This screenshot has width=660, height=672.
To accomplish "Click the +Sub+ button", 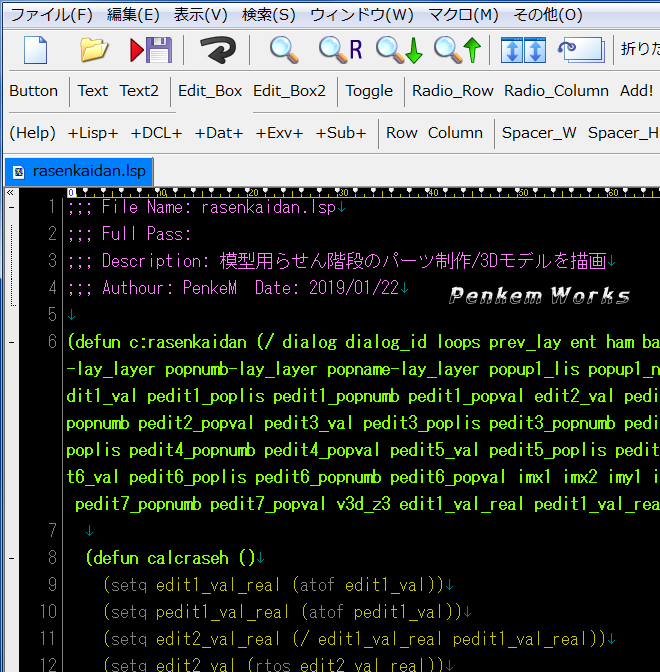I will click(341, 133).
